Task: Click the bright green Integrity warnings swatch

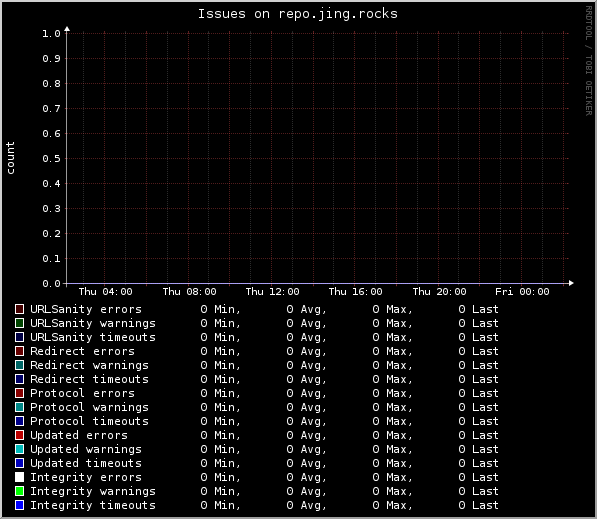Action: 19,491
